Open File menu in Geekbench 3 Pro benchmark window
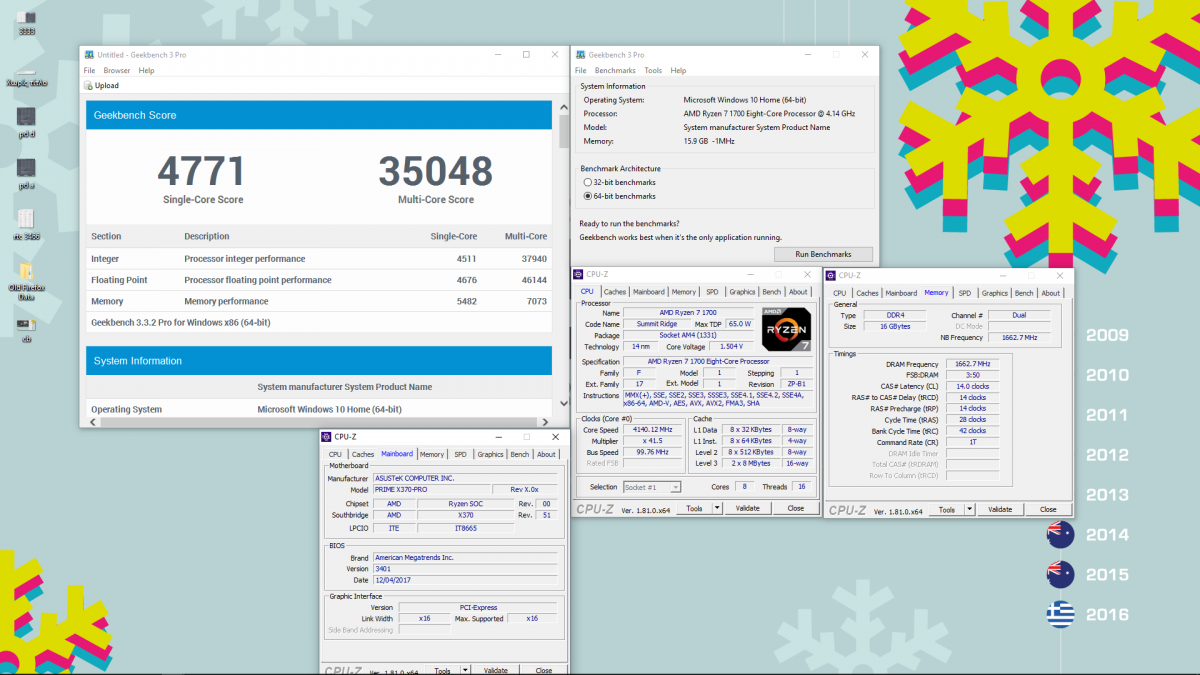The image size is (1200, 675). (x=581, y=71)
